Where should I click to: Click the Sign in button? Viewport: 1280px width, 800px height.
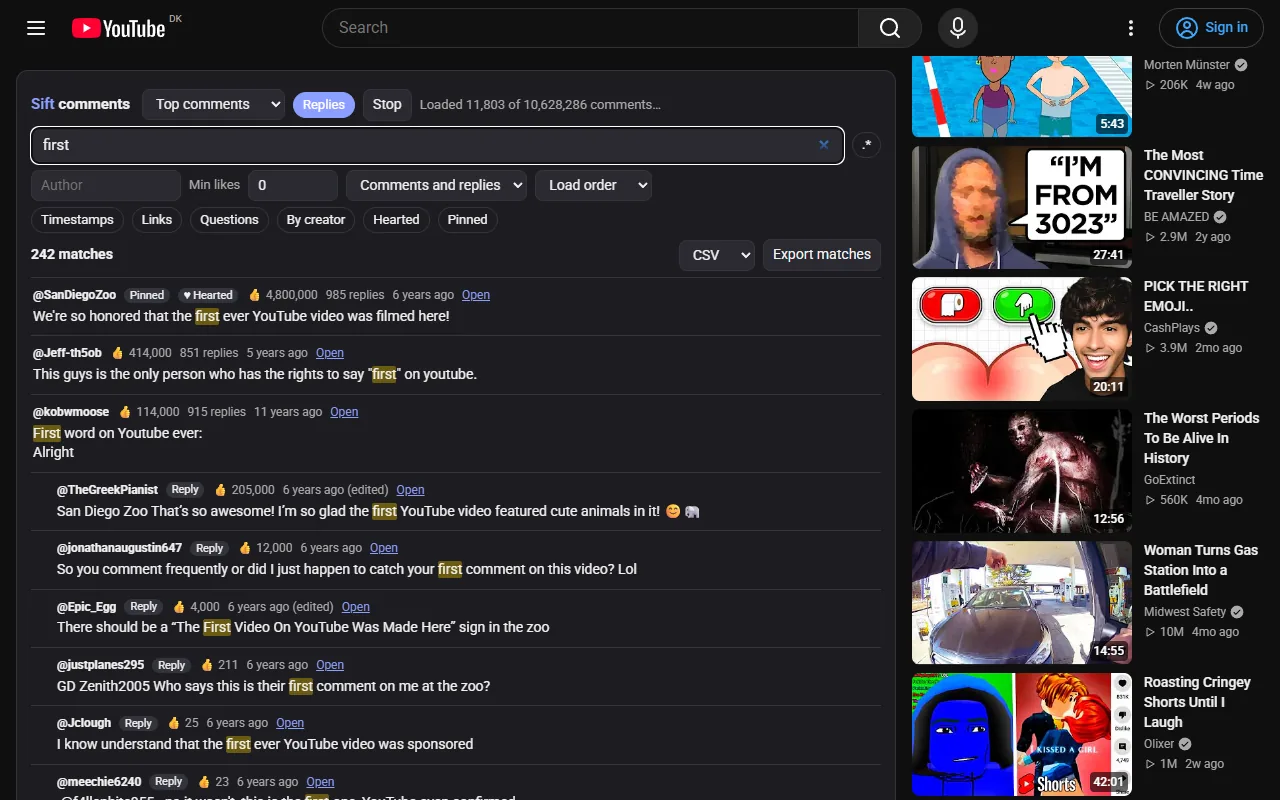1212,28
